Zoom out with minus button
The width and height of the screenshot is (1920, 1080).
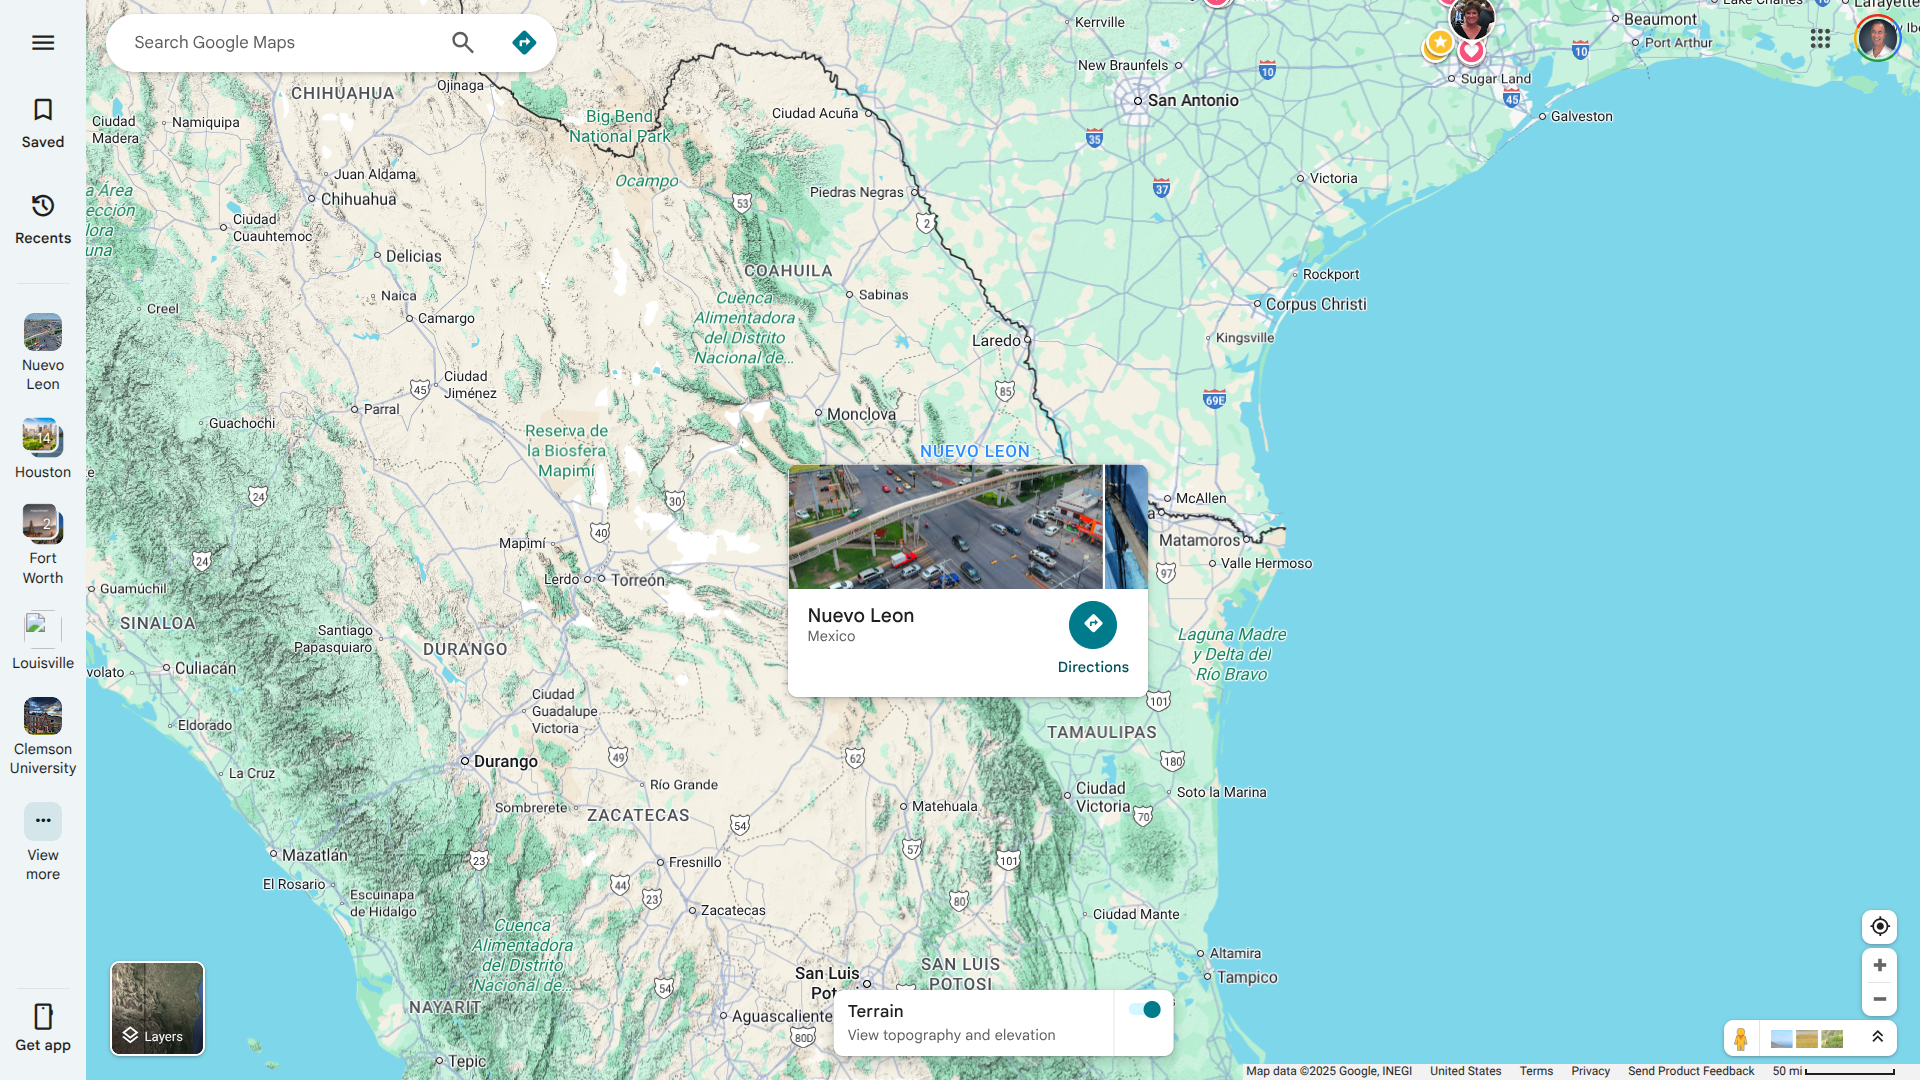click(1879, 999)
